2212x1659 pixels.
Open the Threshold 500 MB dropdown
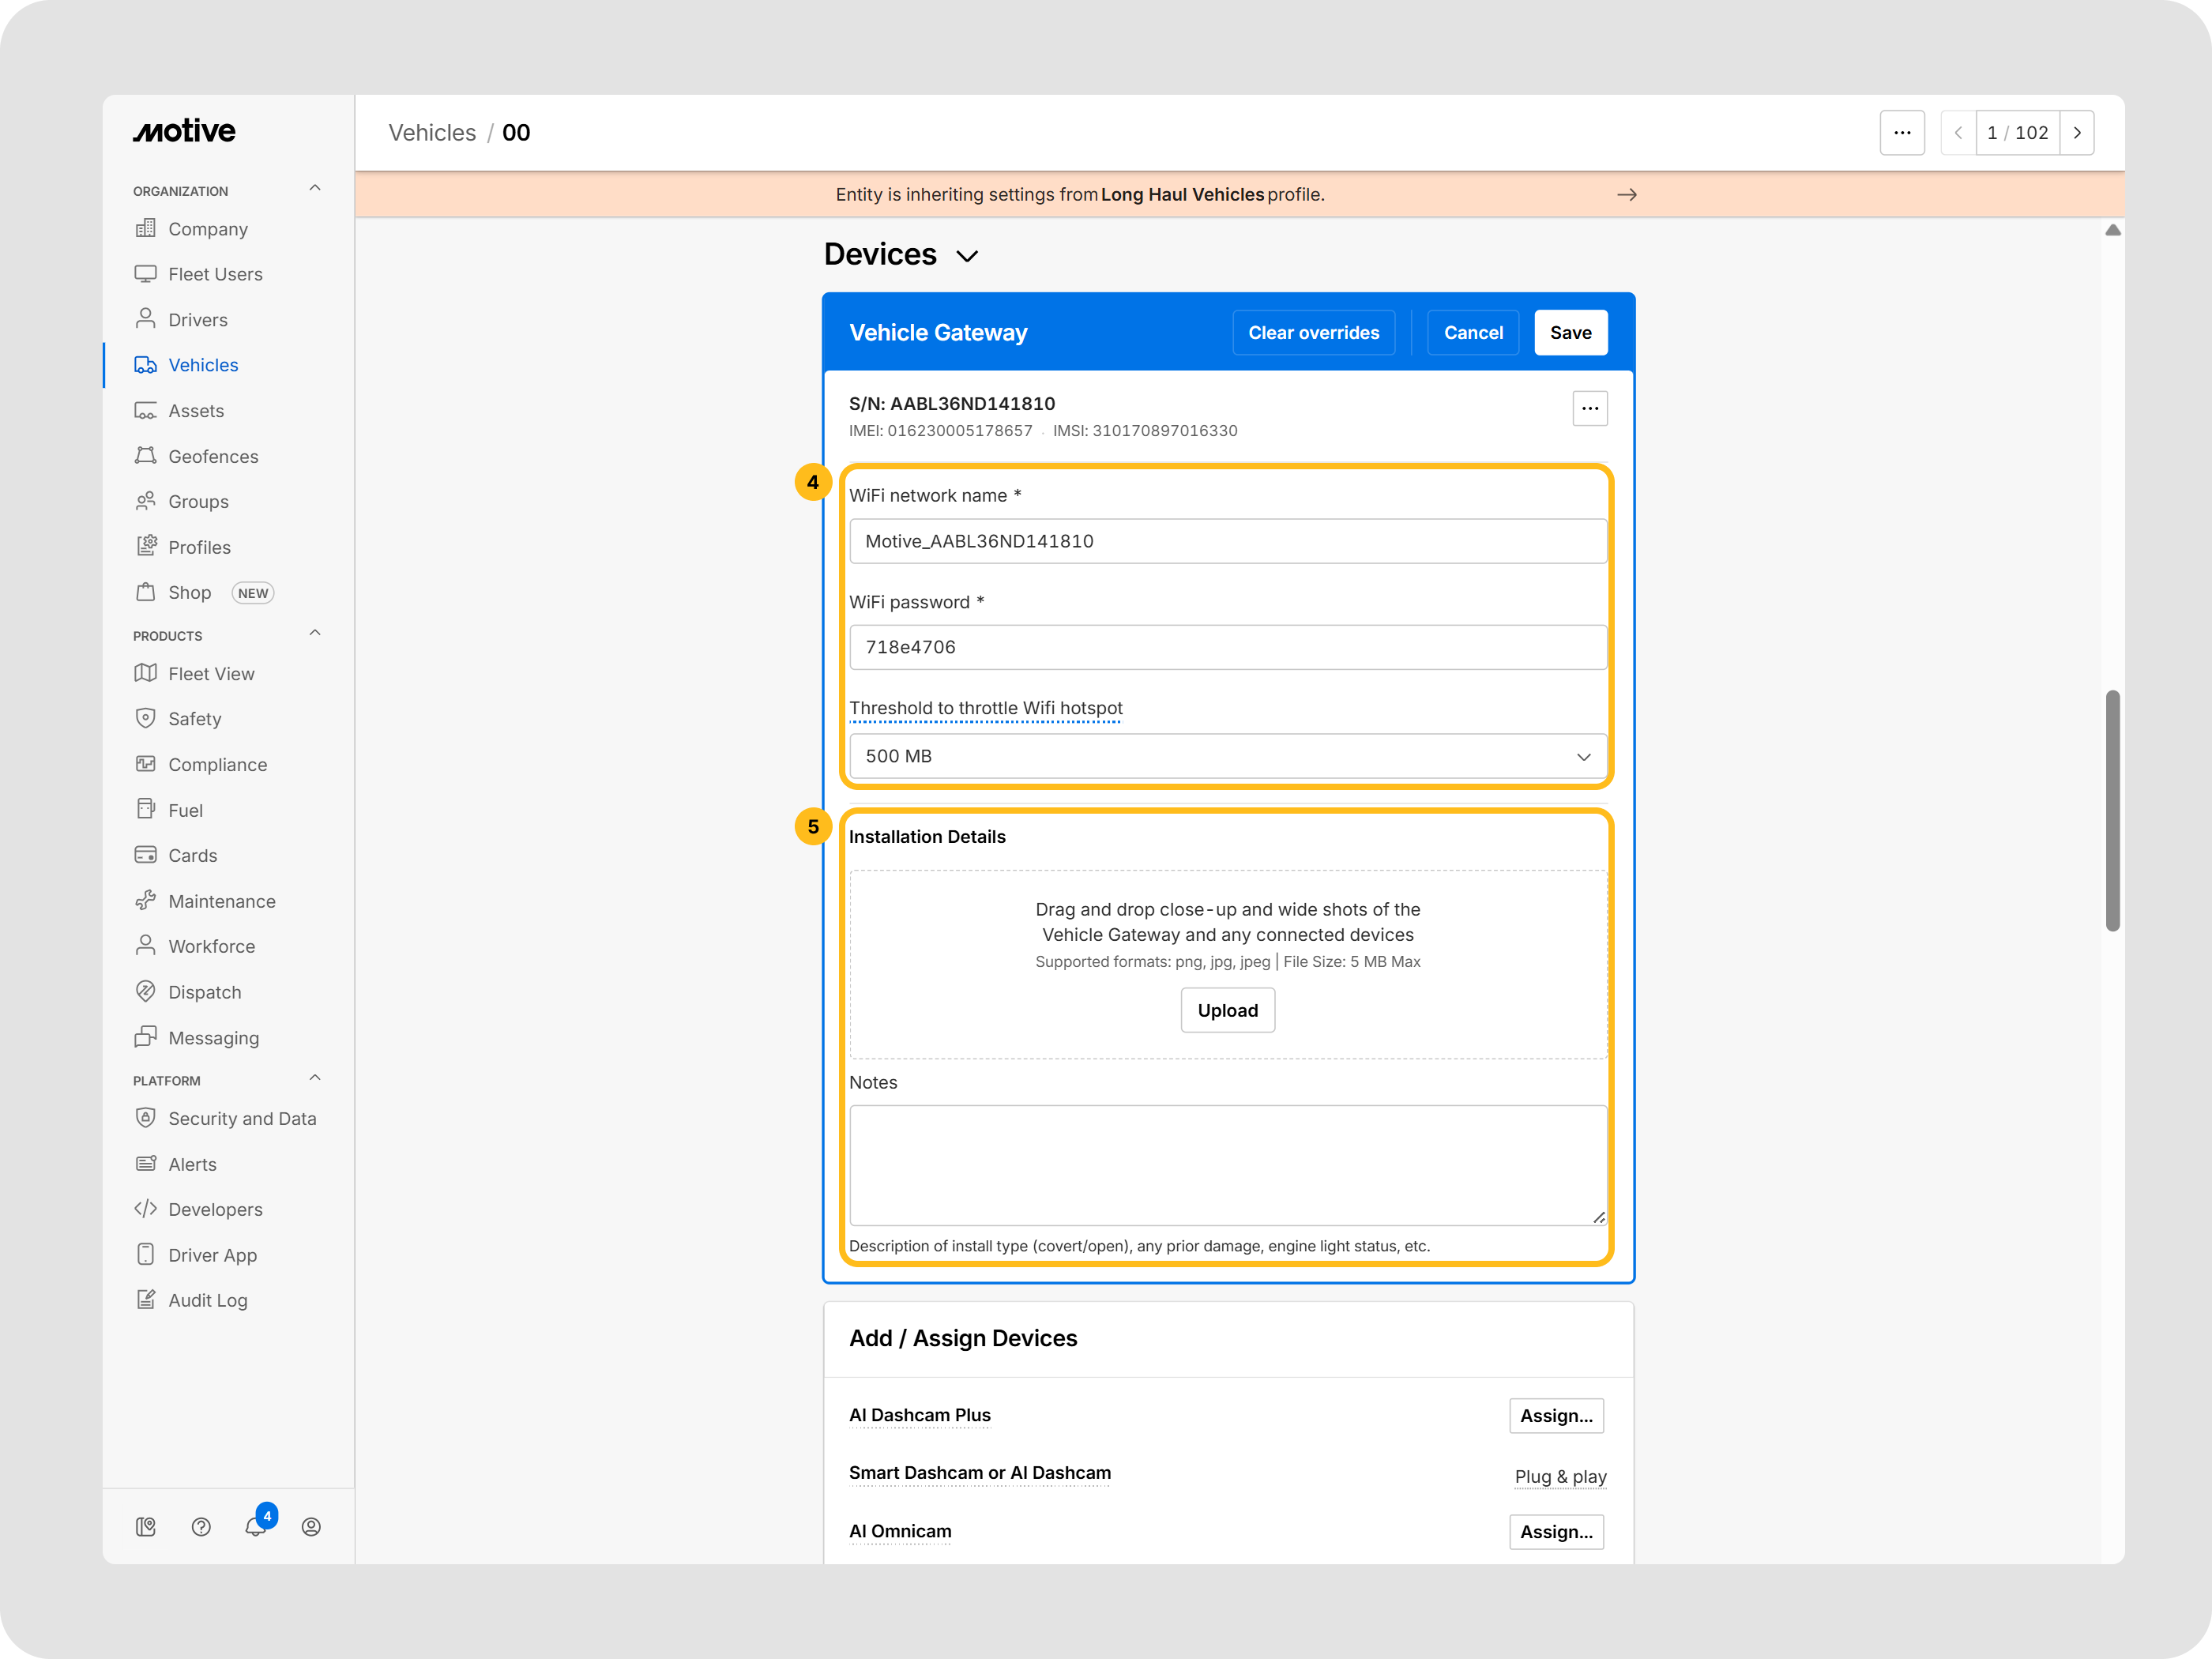pos(1227,757)
